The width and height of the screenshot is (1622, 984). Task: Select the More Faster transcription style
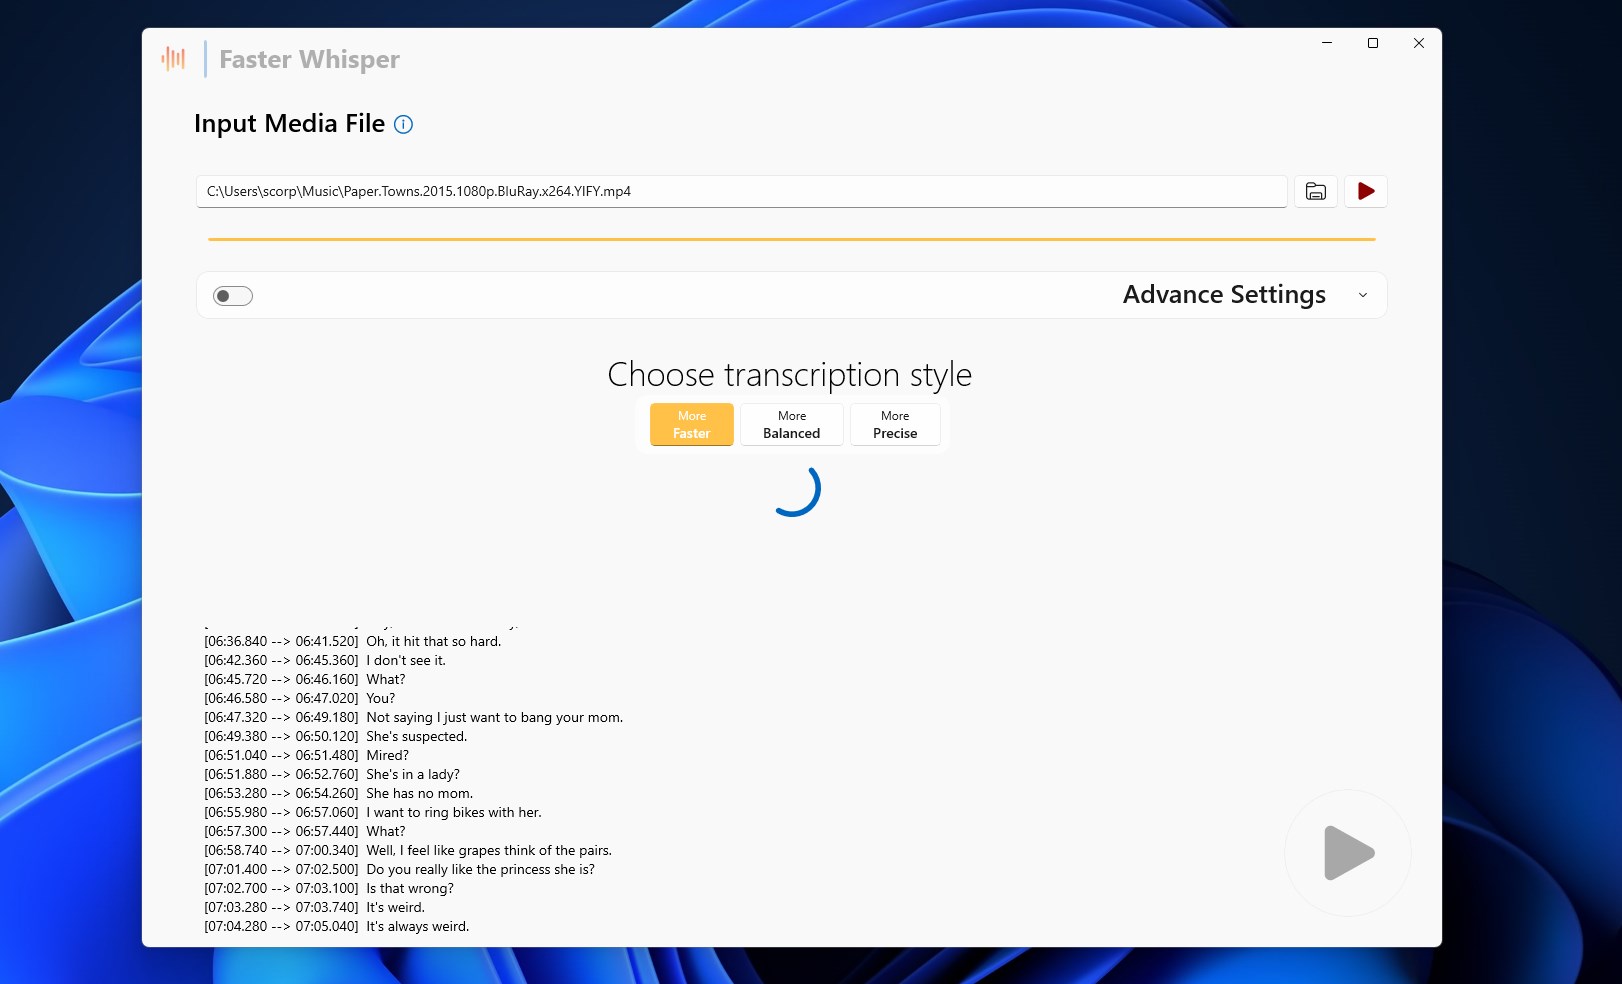point(692,425)
